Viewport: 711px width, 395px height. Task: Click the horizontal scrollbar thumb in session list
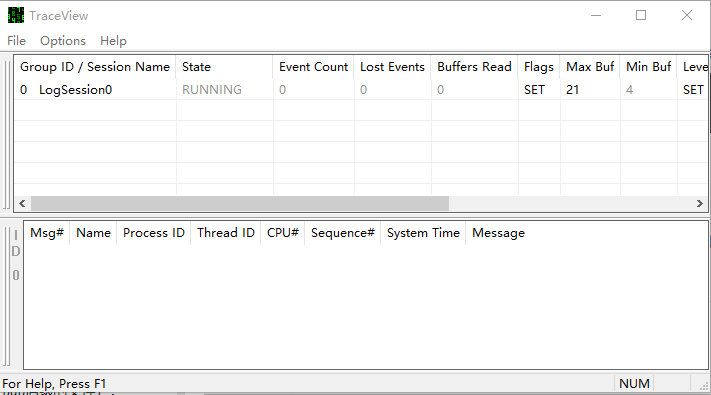240,204
